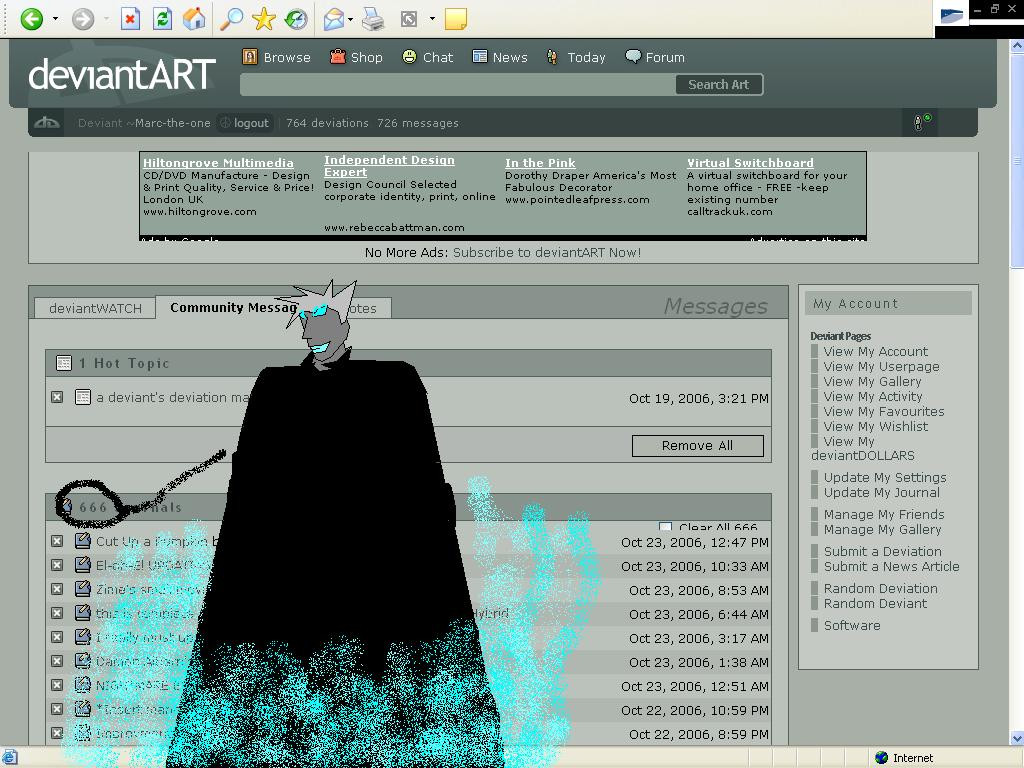1024x768 pixels.
Task: Click the Submit a Deviation link
Action: click(882, 551)
